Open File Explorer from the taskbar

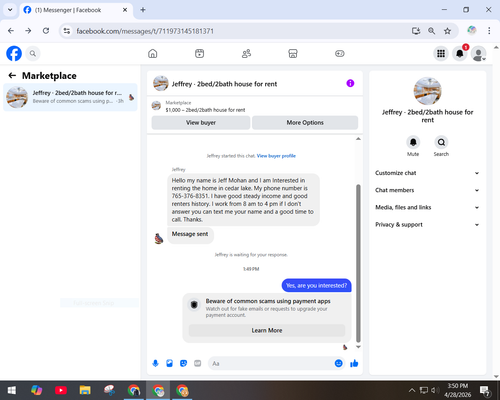(85, 390)
